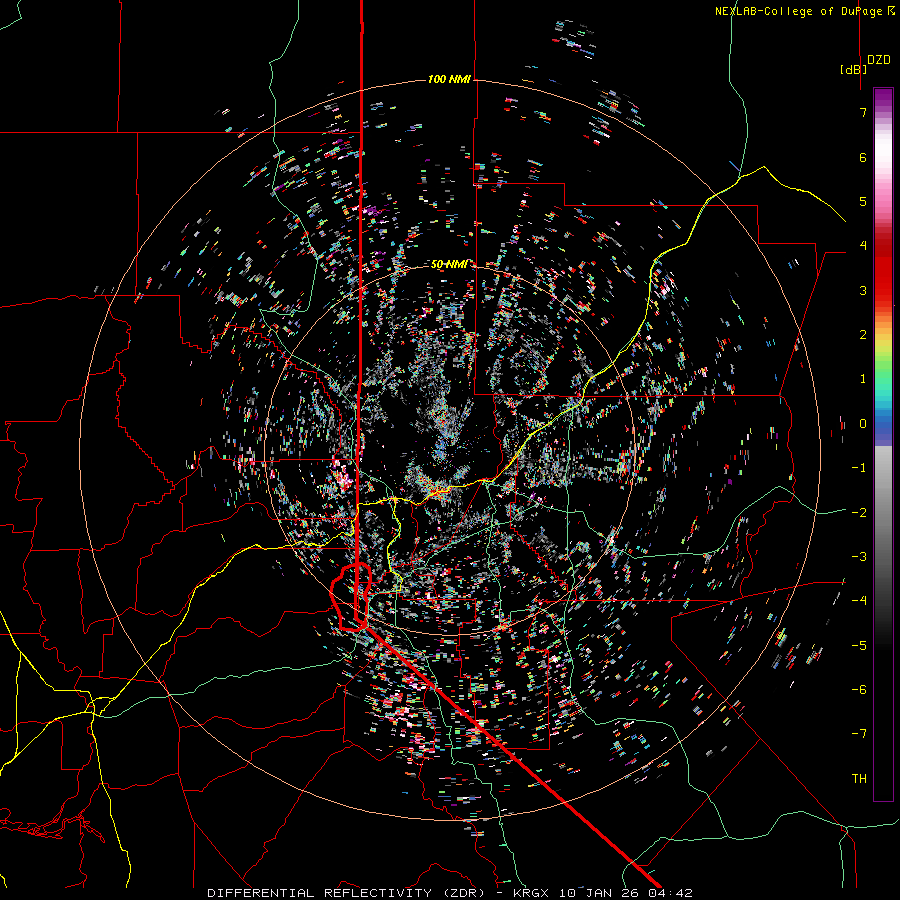Screen dimensions: 900x900
Task: Click the red warning polygon outline
Action: 351,597
